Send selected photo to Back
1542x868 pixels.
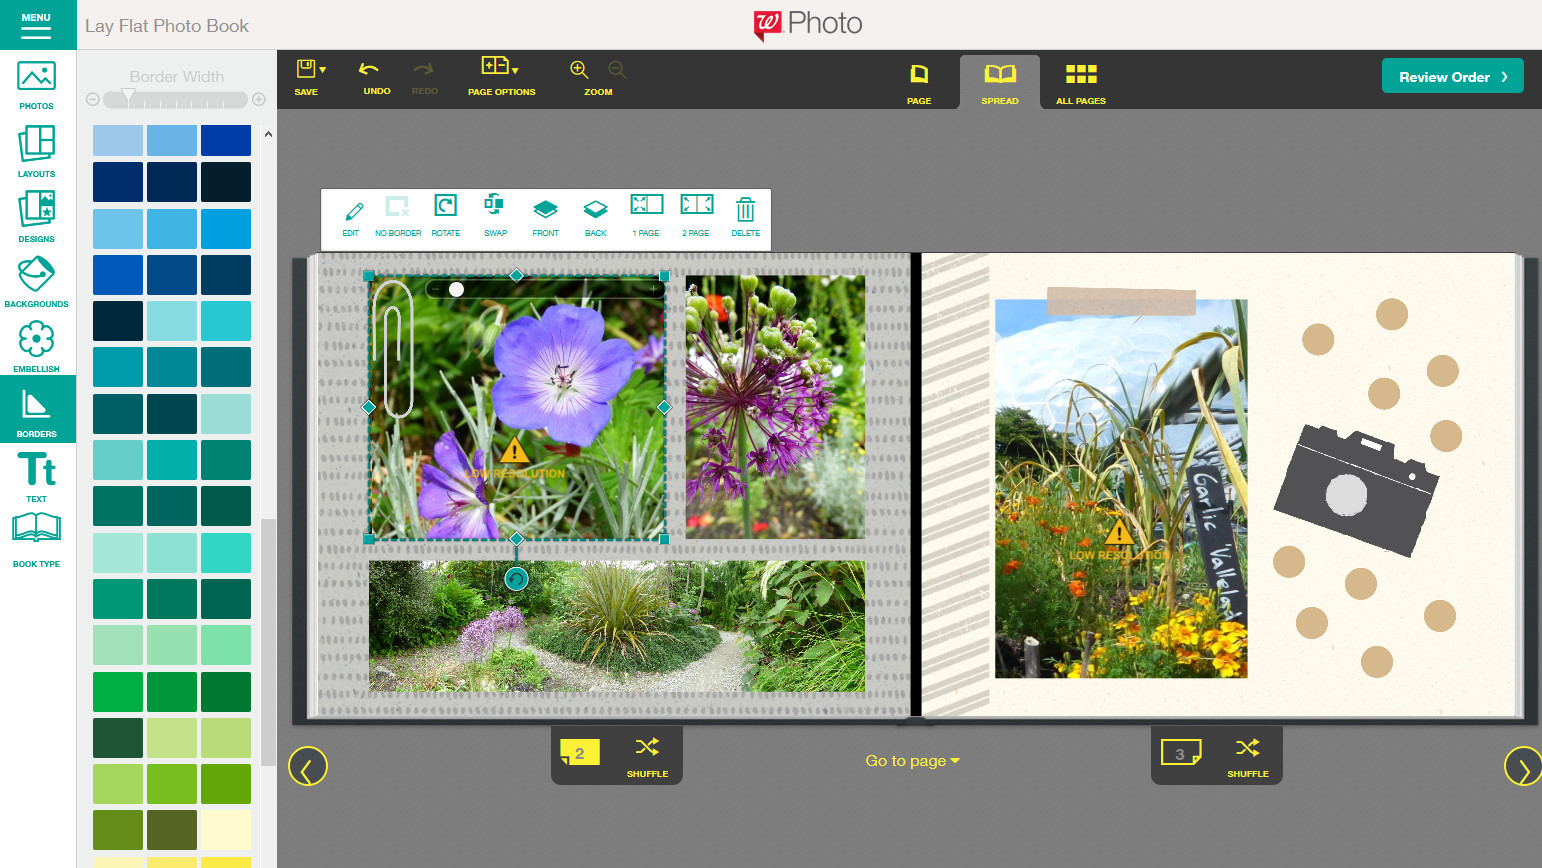tap(596, 217)
